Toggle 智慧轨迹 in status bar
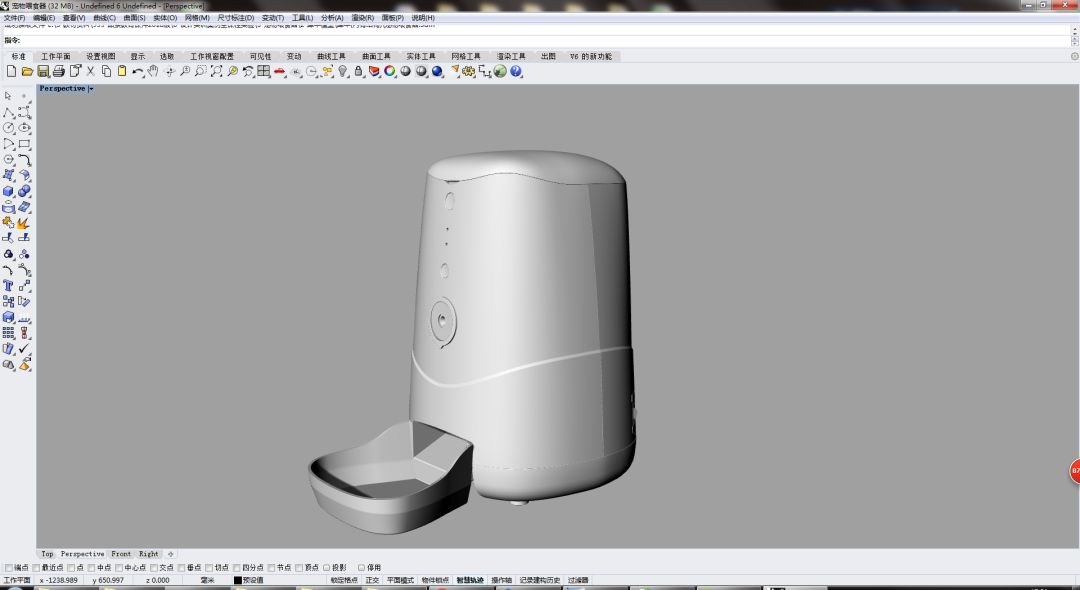 pos(470,580)
